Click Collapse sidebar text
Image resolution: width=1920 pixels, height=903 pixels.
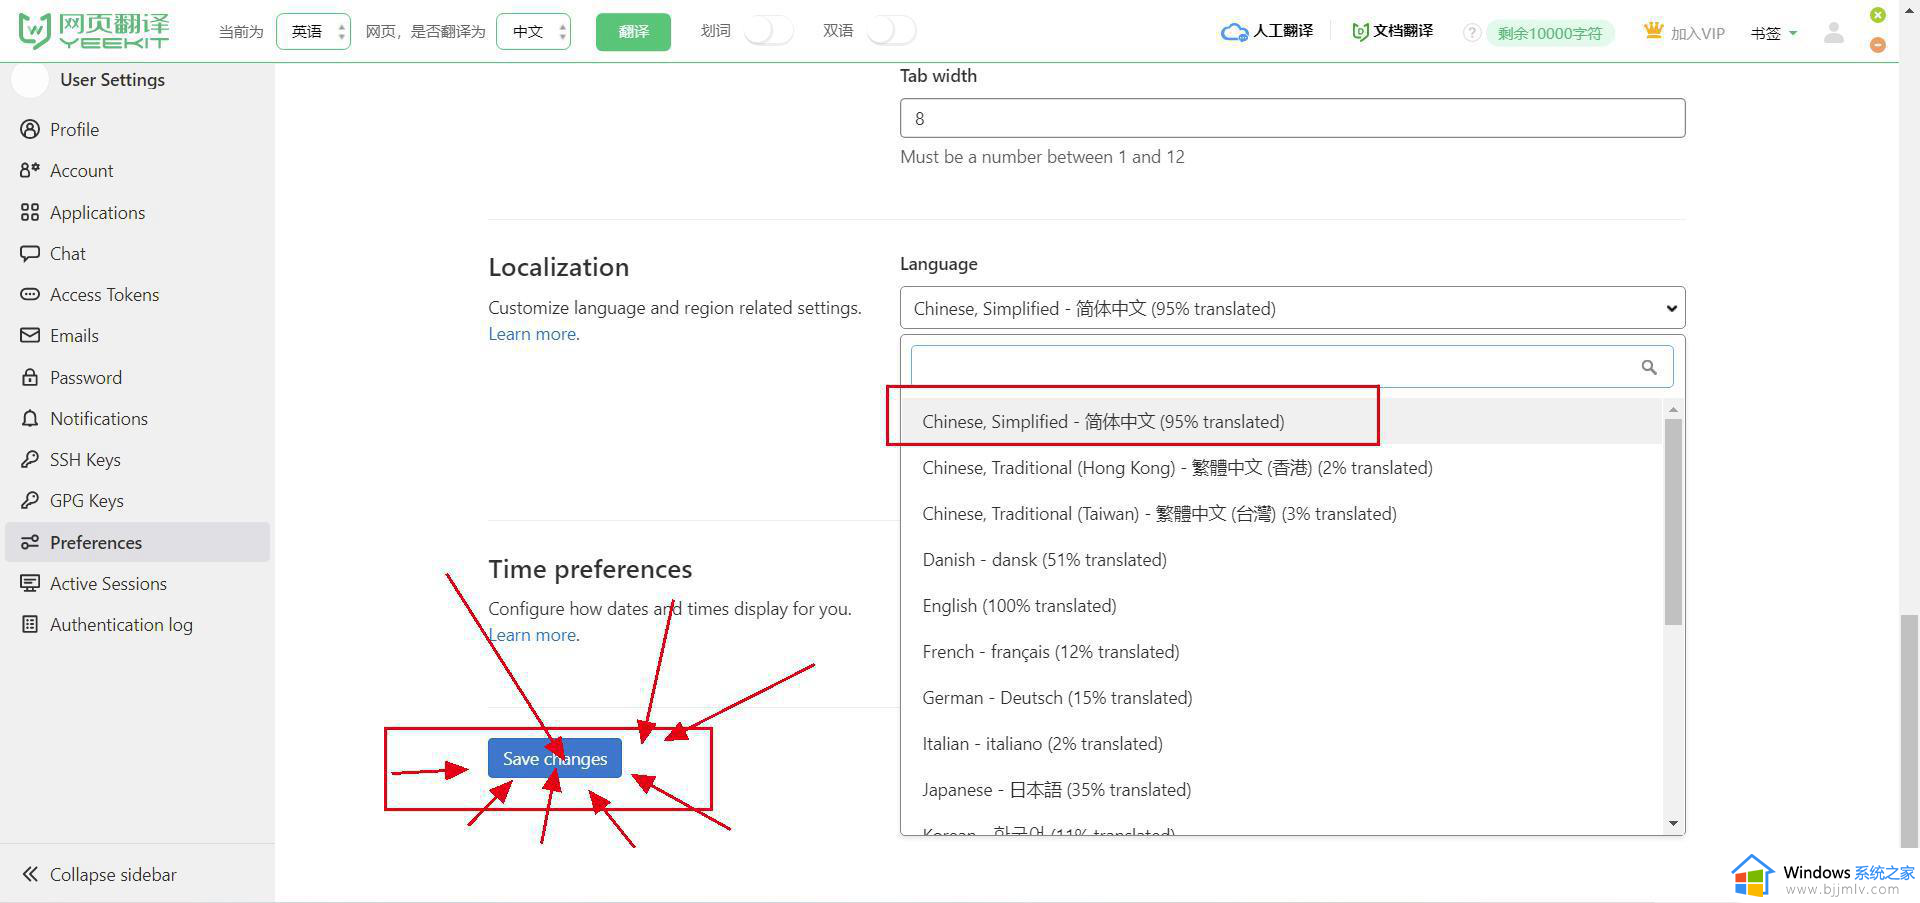[x=113, y=874]
